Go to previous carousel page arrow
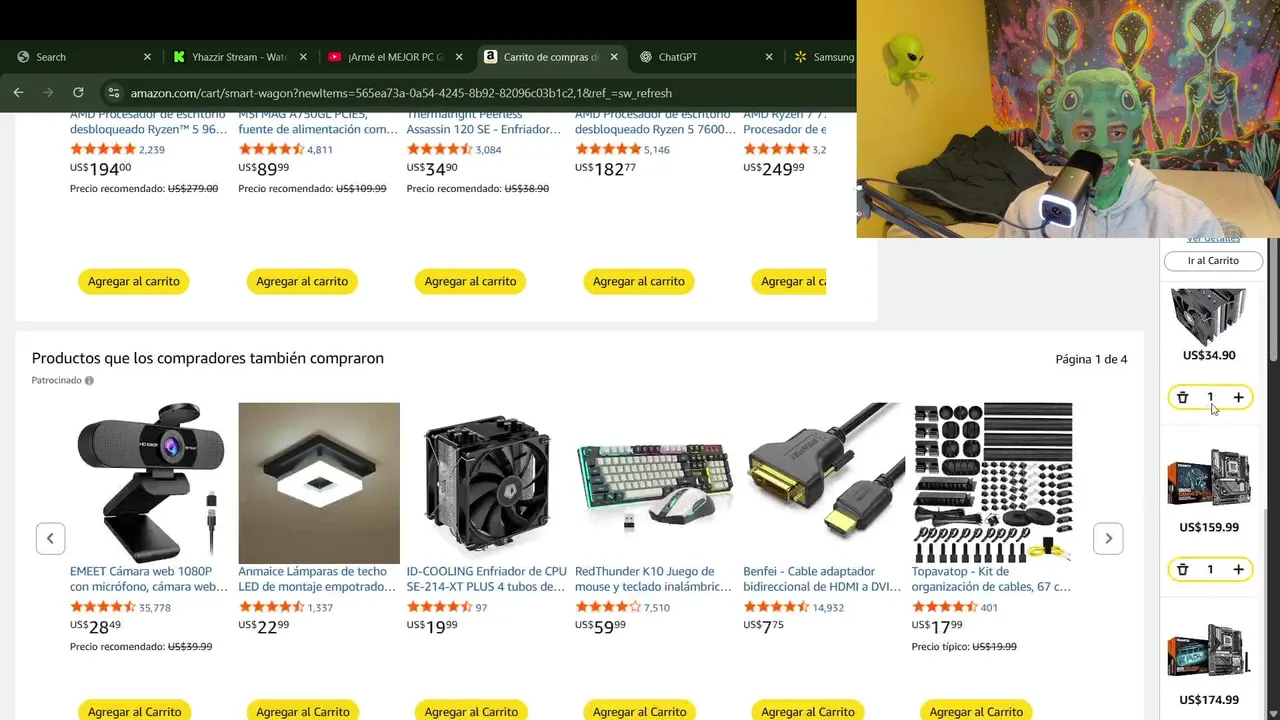1280x720 pixels. [50, 538]
